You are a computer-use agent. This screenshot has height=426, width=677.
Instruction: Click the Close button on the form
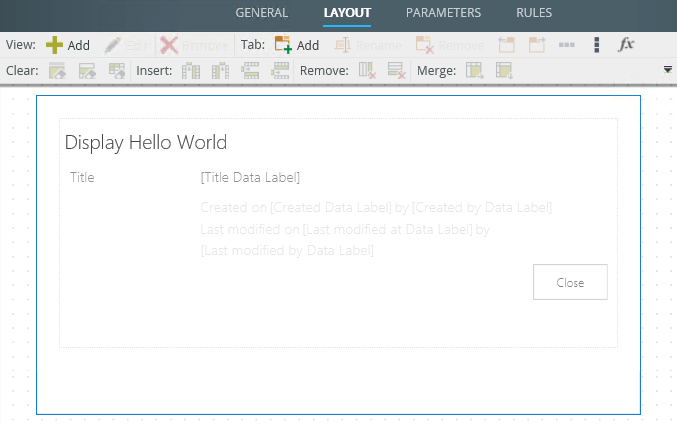570,282
